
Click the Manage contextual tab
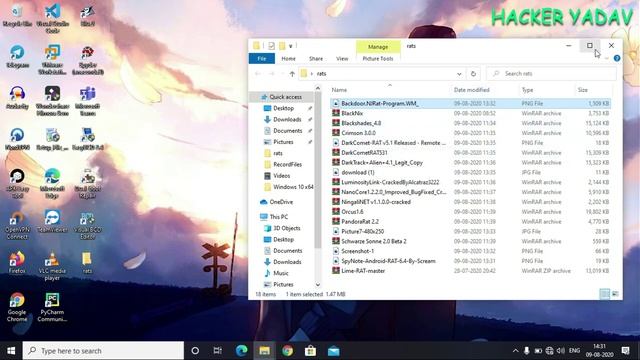point(378,47)
